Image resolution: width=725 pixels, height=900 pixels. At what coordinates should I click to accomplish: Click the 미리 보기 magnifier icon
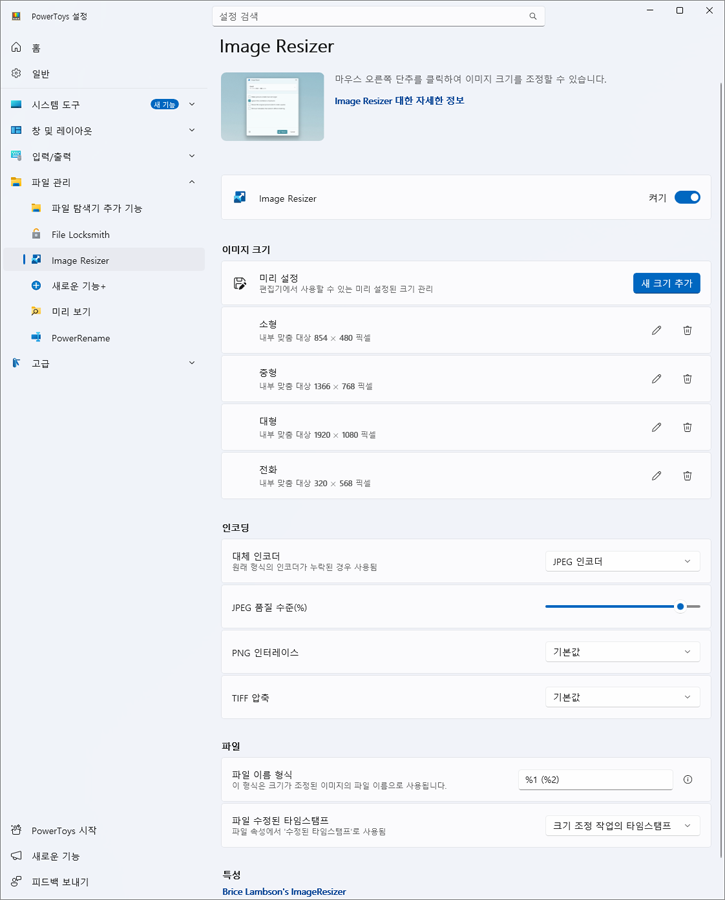tap(36, 311)
